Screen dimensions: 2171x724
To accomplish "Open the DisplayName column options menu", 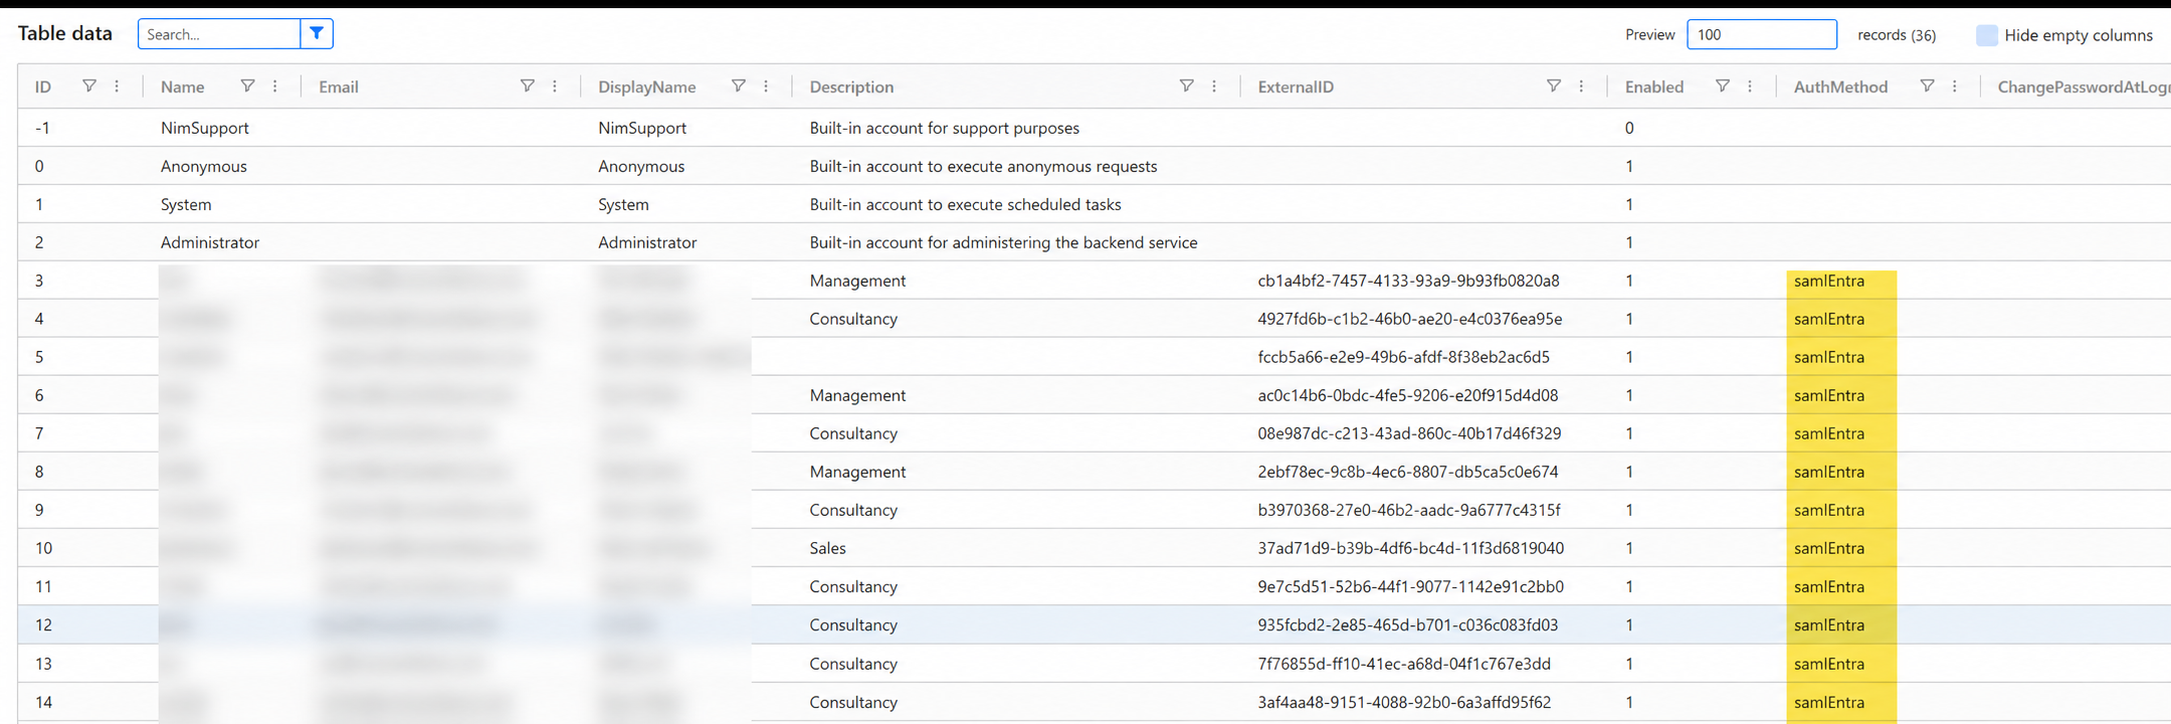I will (766, 86).
